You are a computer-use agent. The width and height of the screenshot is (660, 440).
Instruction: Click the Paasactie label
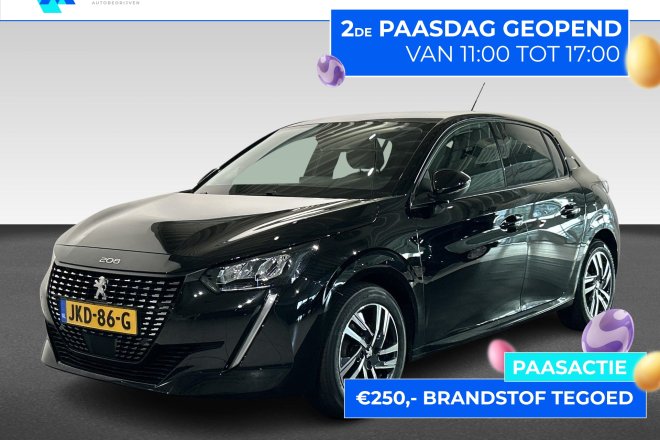click(570, 367)
